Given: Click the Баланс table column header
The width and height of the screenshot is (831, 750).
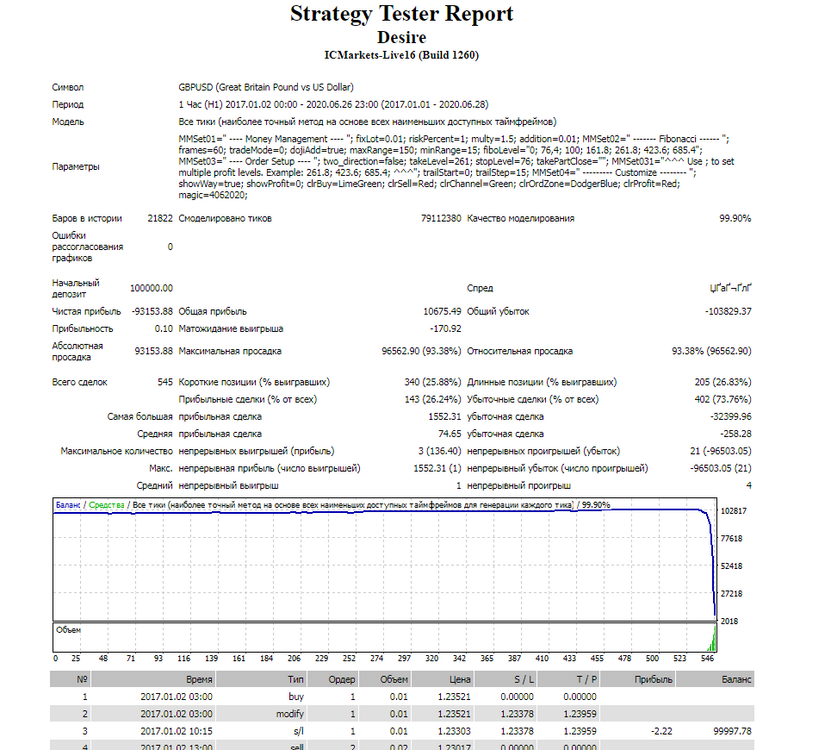Looking at the screenshot, I should 715,679.
